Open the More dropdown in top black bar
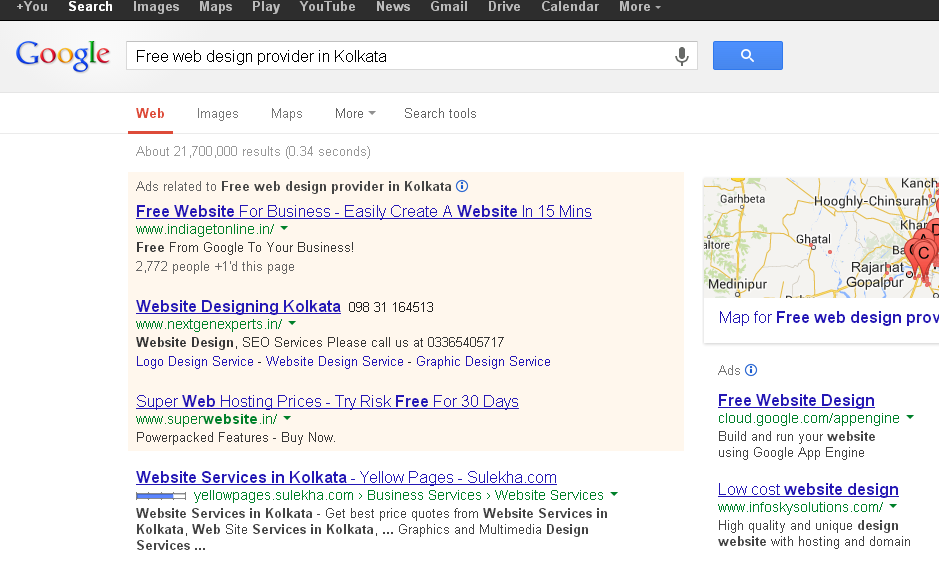 [x=640, y=7]
